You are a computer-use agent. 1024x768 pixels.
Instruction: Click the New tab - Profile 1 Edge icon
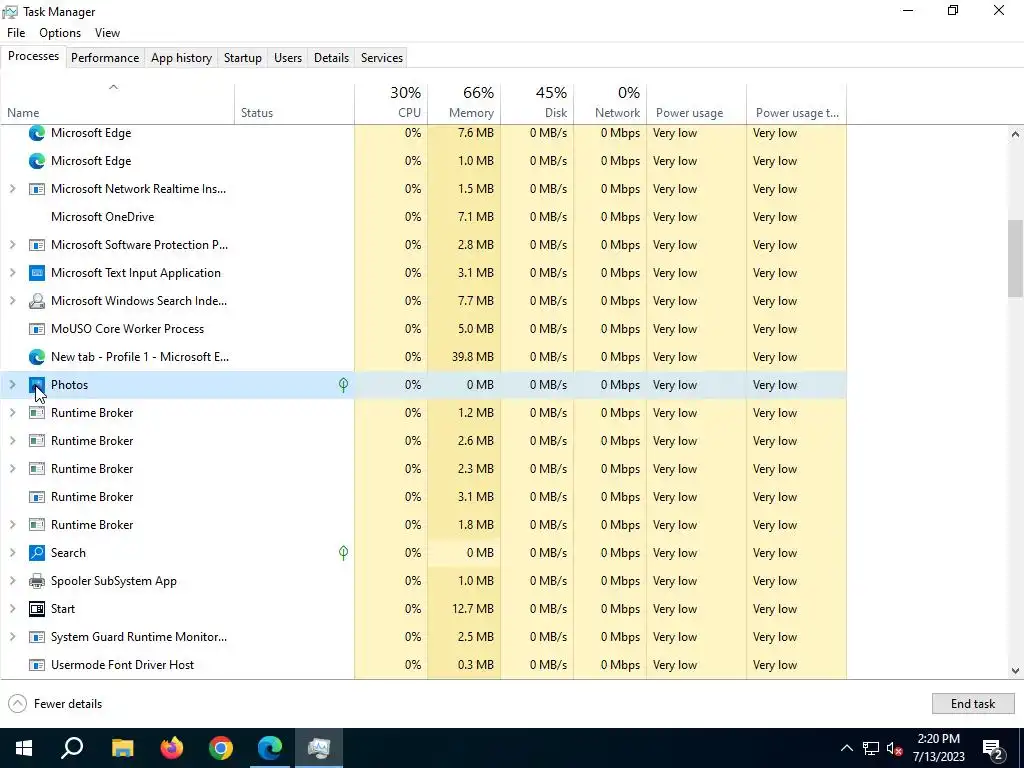point(37,357)
